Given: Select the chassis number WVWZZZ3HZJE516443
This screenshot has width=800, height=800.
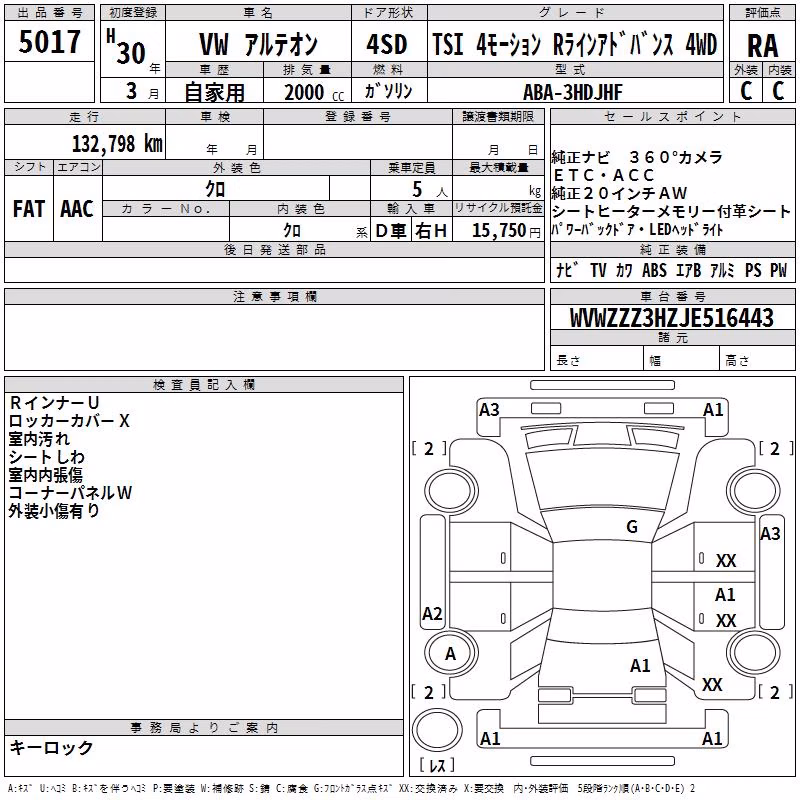Looking at the screenshot, I should 672,318.
